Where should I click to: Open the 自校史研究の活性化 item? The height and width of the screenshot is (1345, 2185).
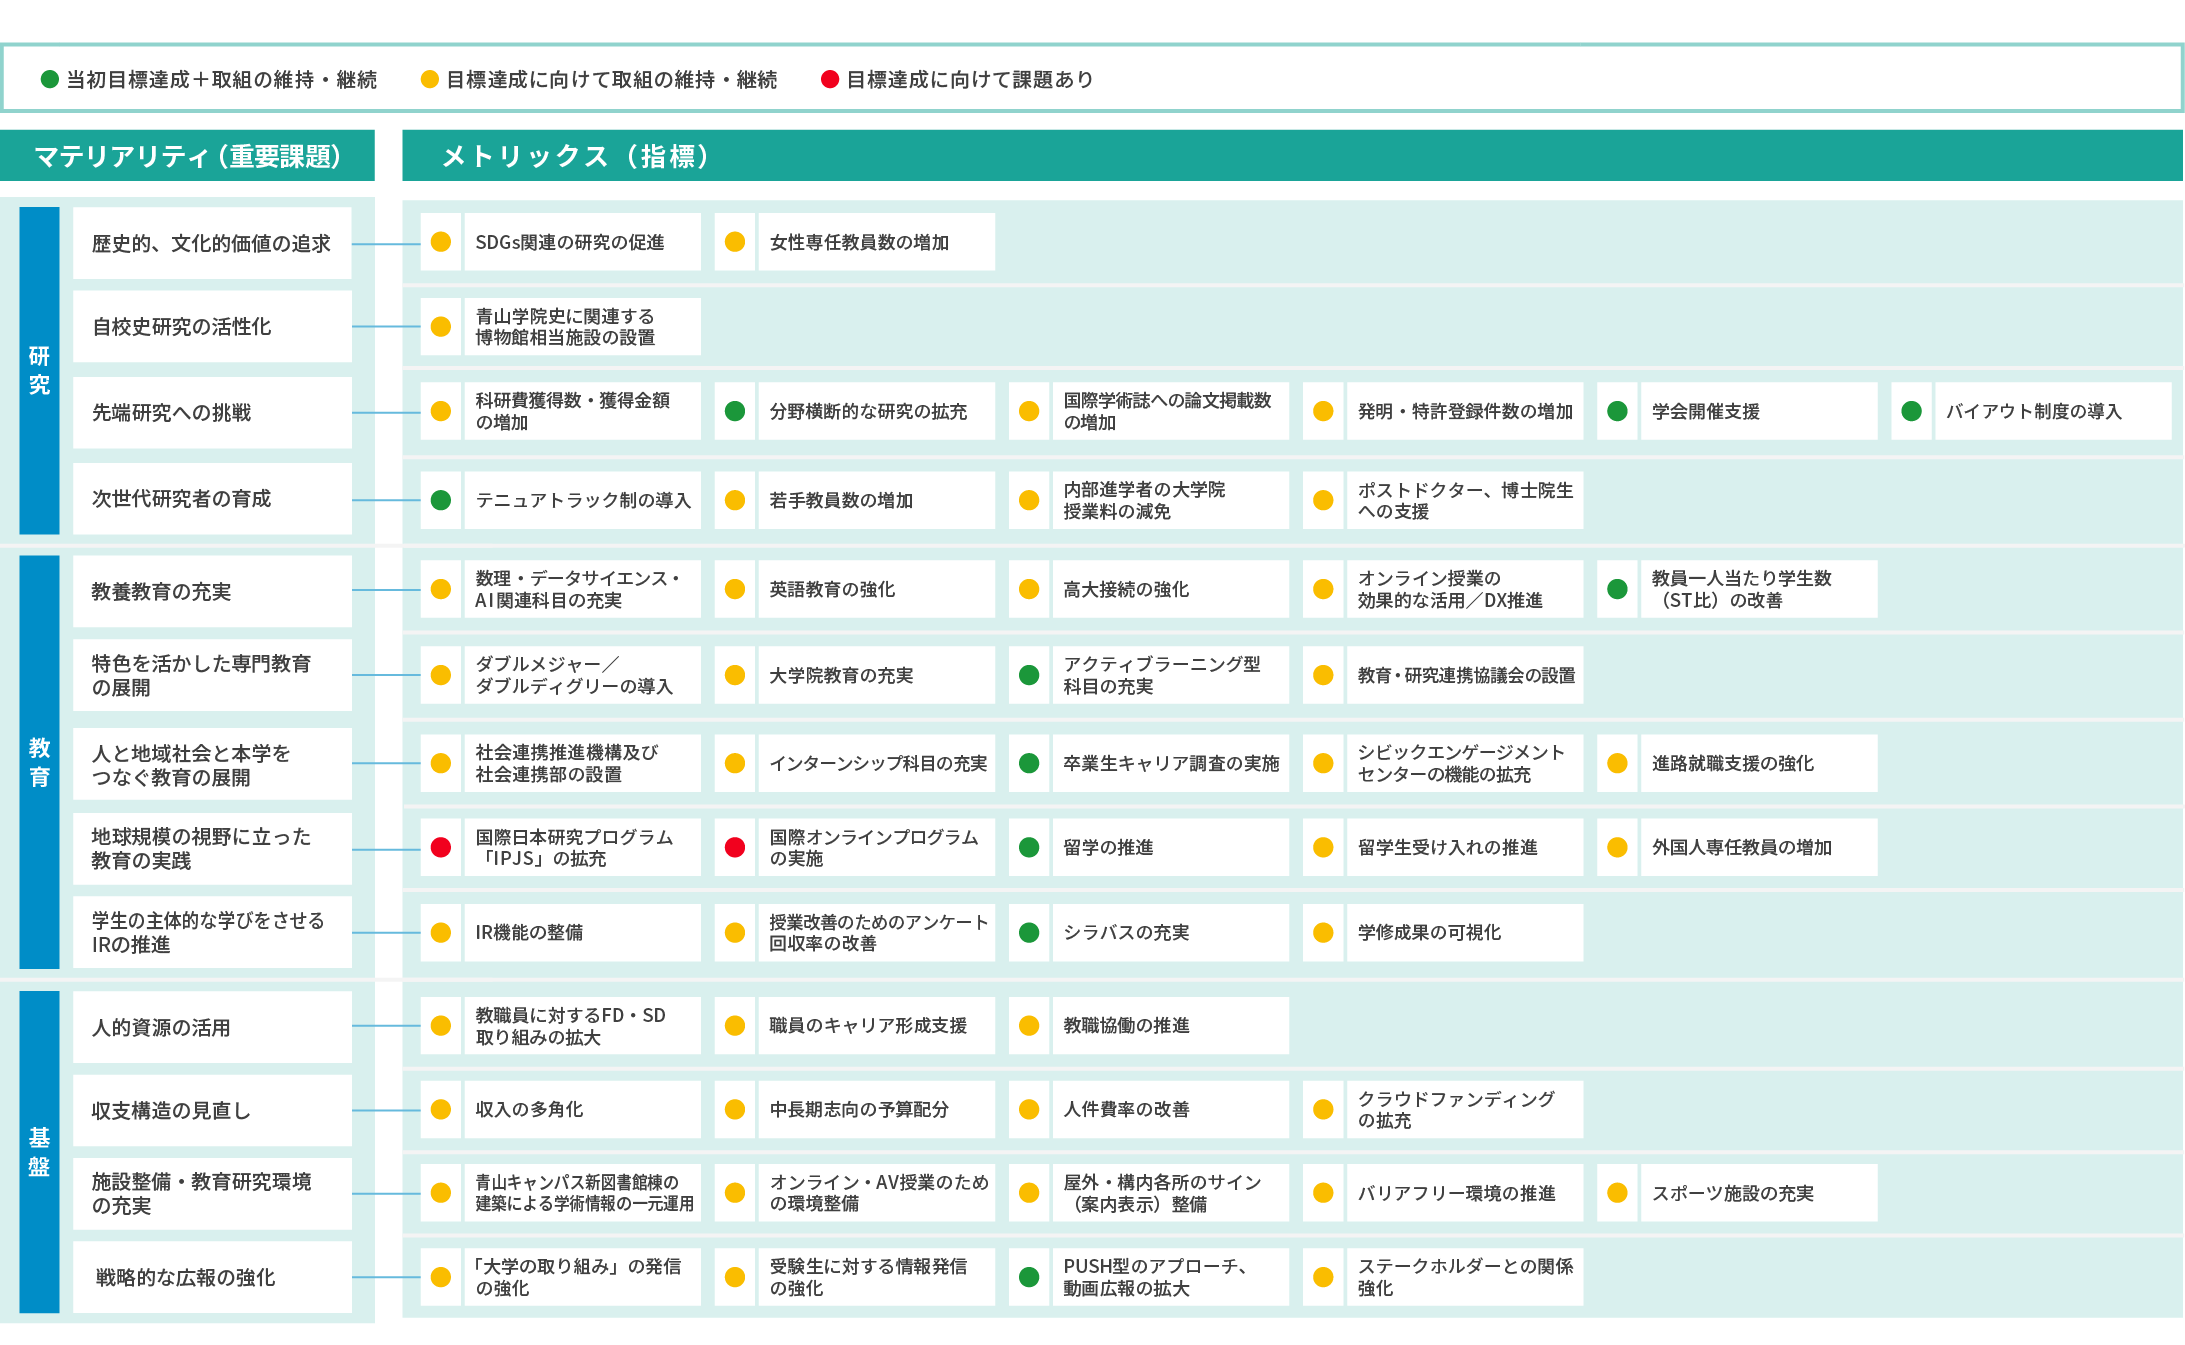click(x=212, y=327)
